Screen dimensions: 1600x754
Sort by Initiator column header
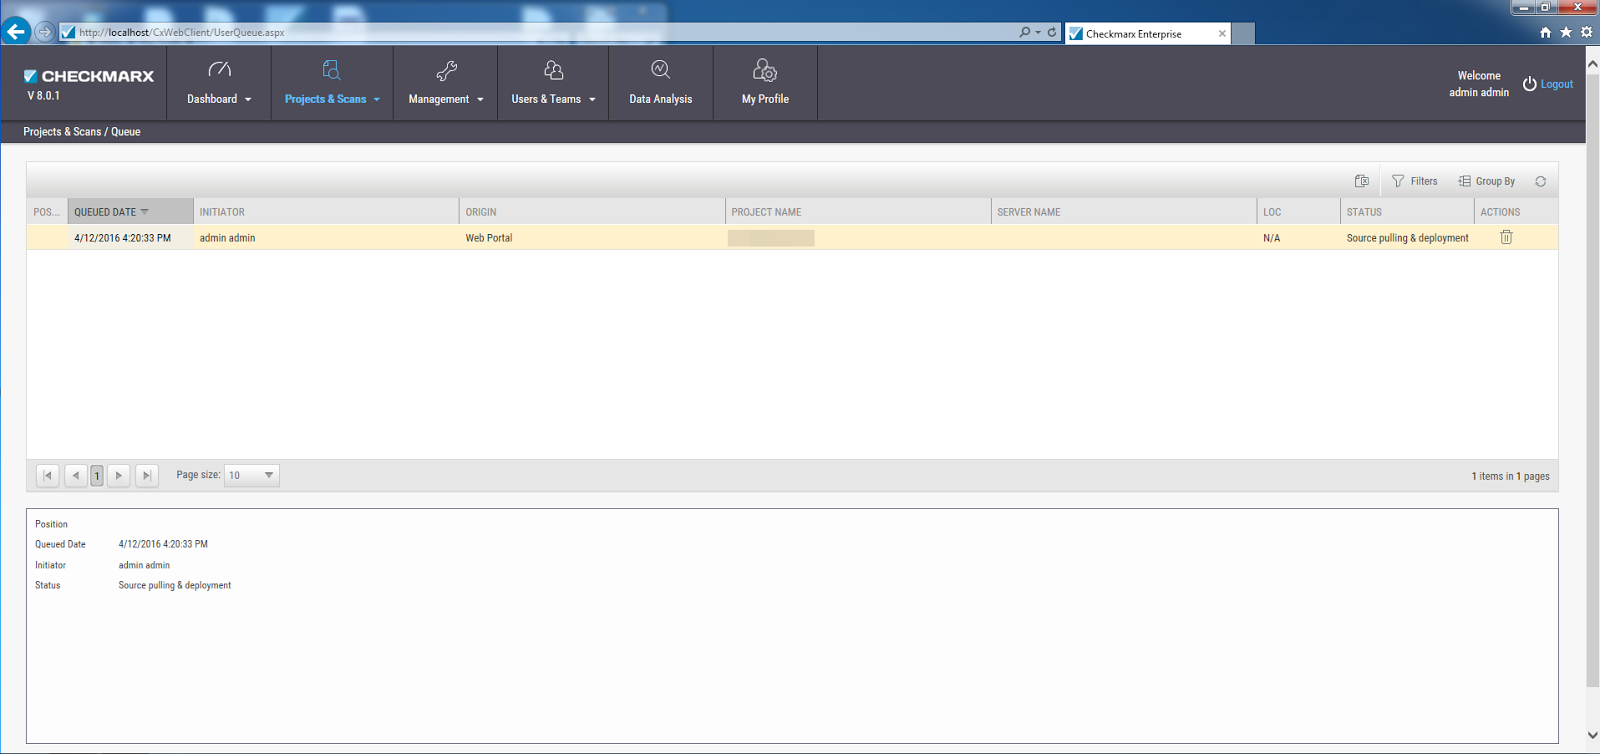pos(326,211)
